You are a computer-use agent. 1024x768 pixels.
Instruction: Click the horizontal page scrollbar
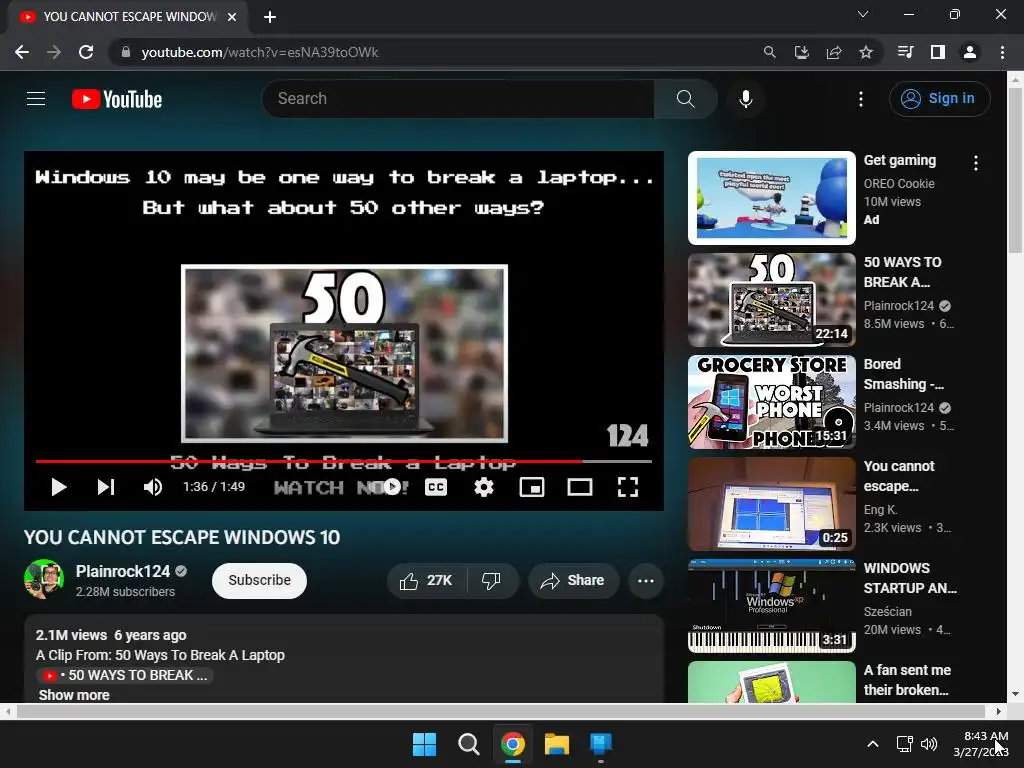point(500,711)
